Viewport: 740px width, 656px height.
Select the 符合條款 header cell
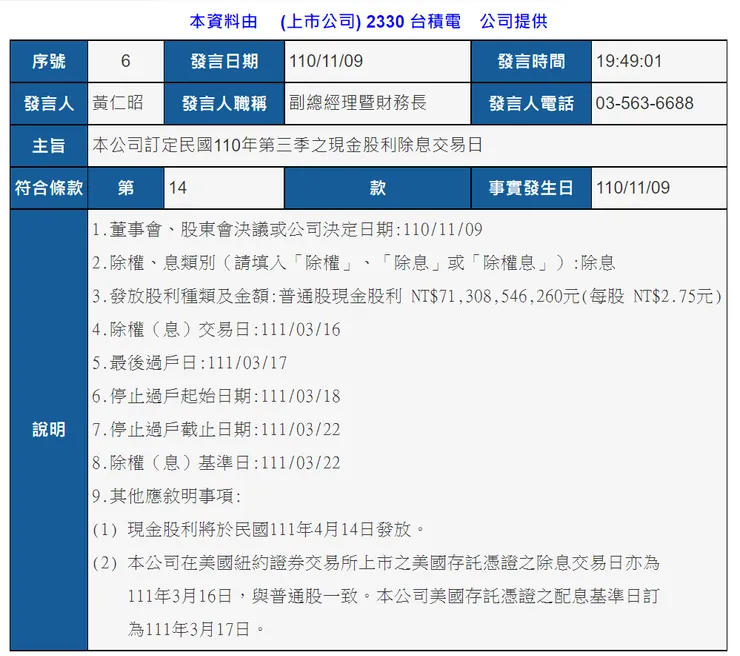click(x=49, y=188)
